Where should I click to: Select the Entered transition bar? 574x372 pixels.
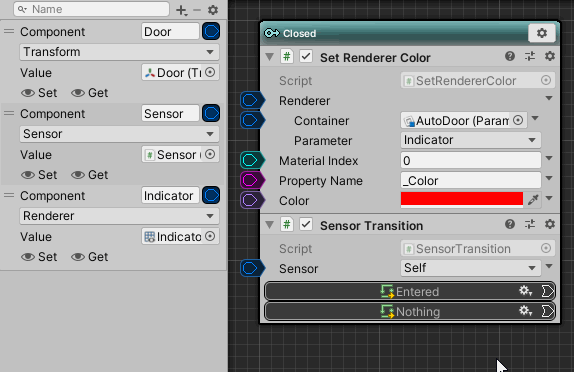pos(410,291)
